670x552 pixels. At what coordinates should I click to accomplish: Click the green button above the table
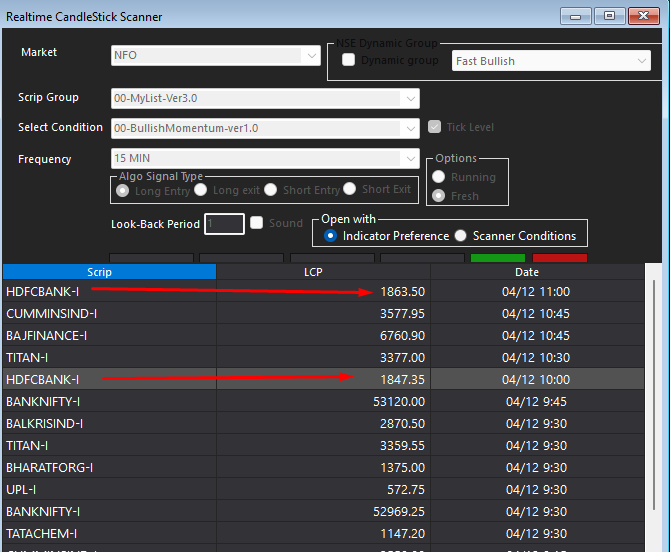click(498, 258)
